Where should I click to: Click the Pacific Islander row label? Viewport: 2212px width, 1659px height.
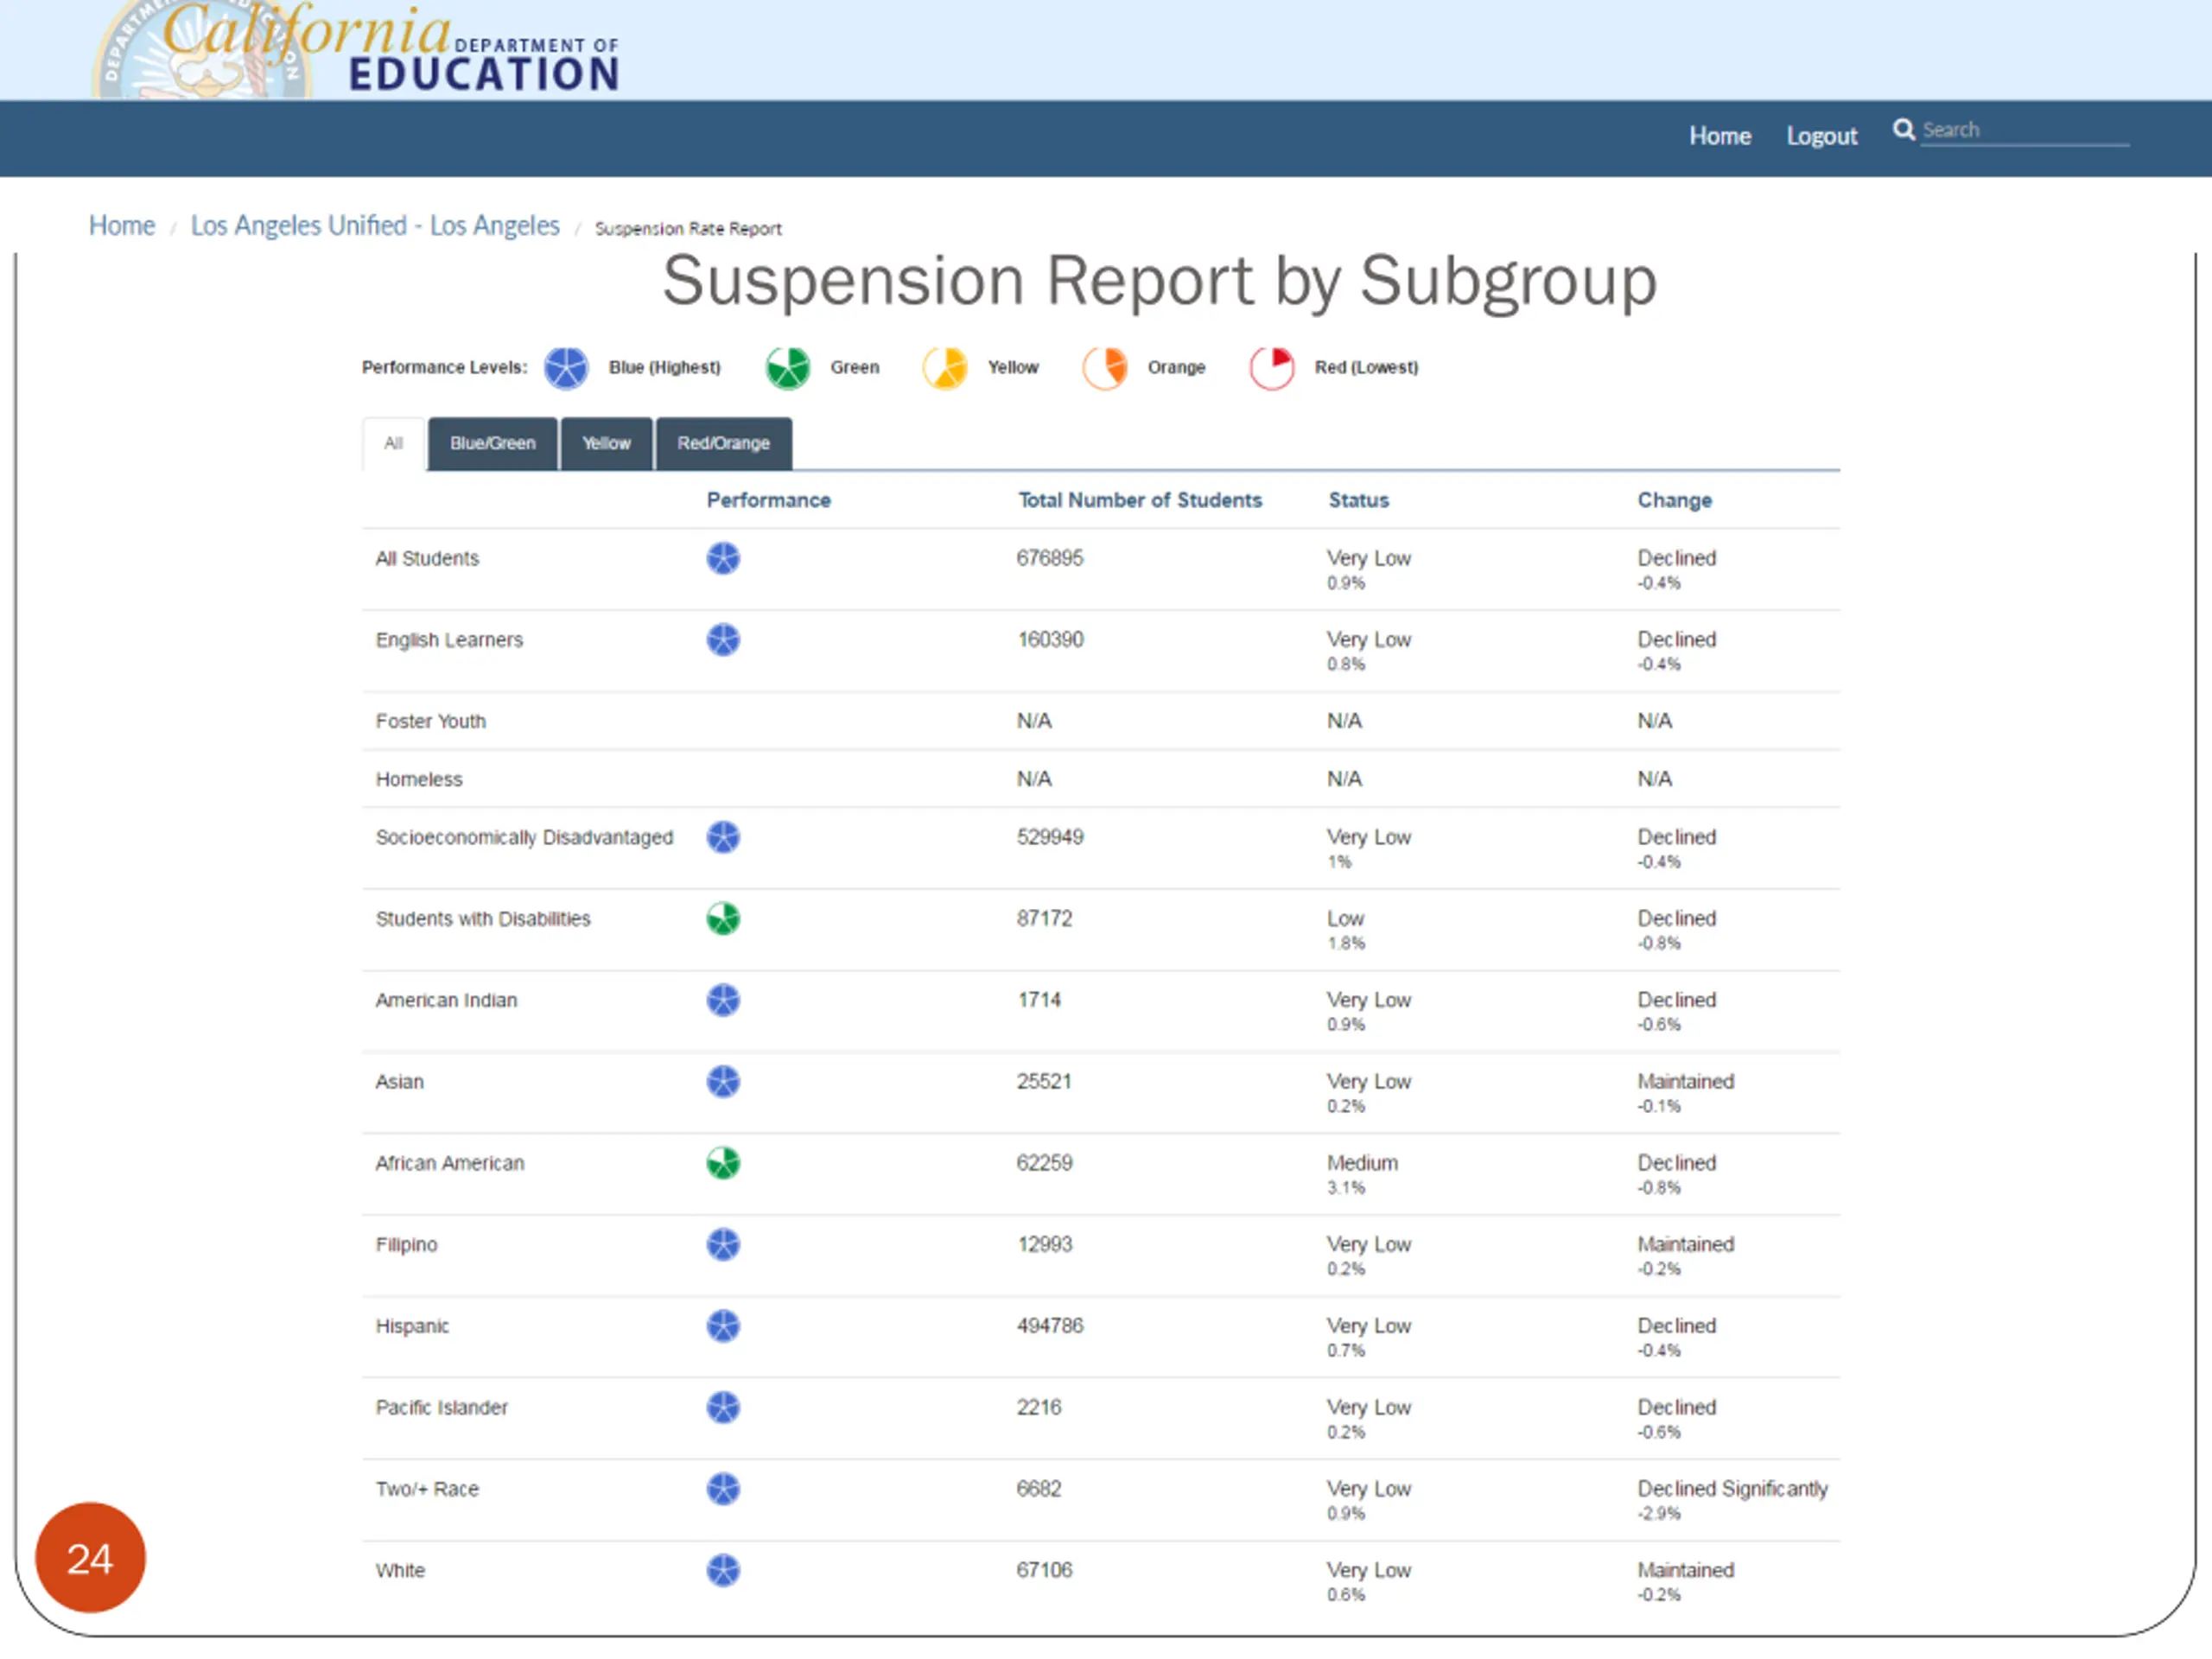click(441, 1407)
